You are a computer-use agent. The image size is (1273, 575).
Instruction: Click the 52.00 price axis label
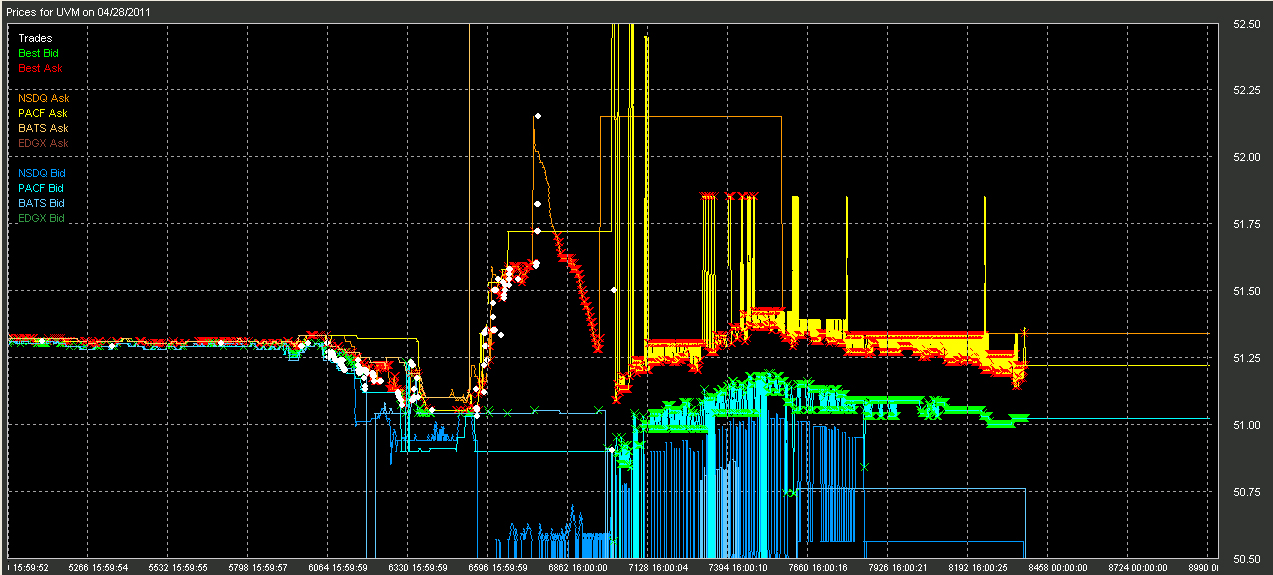click(1246, 157)
